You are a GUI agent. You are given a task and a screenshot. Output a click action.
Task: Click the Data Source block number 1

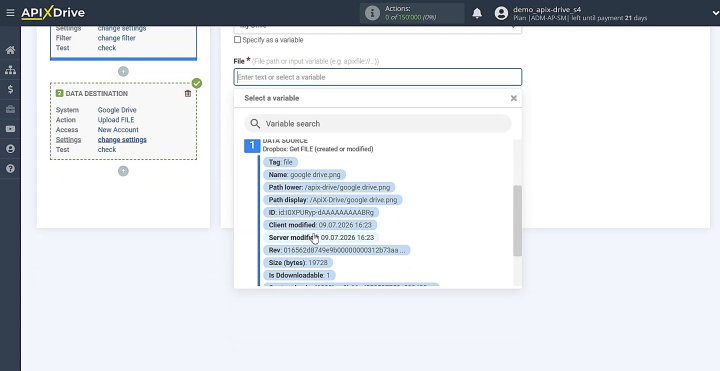tap(252, 146)
